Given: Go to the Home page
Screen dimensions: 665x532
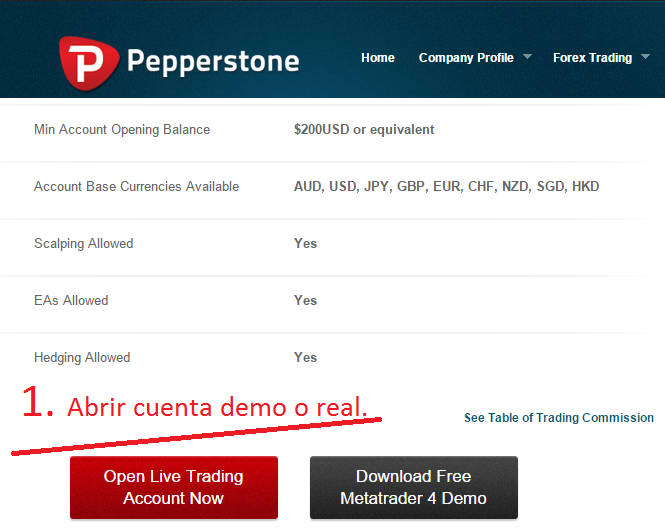Looking at the screenshot, I should [377, 58].
